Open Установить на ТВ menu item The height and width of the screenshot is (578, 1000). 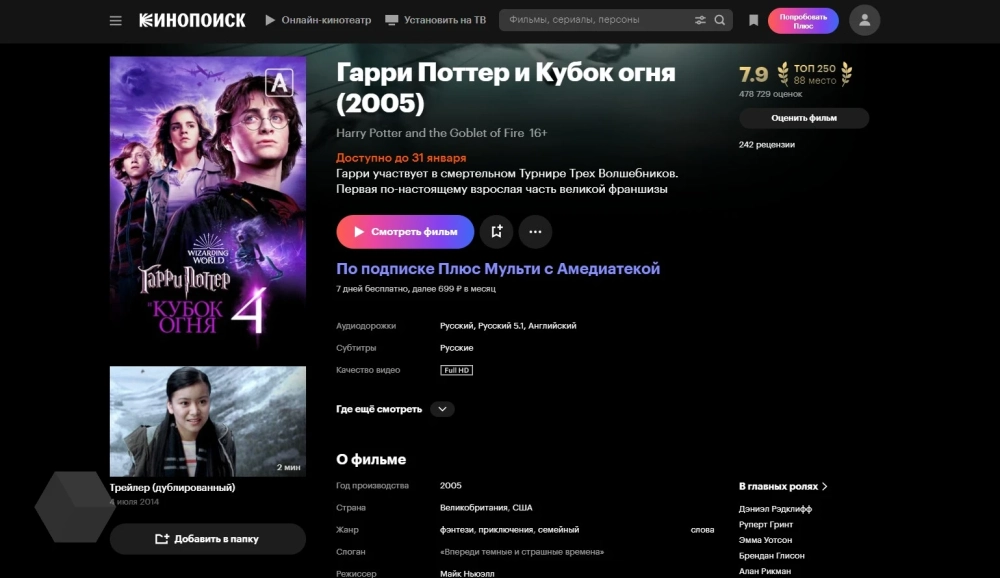[x=436, y=20]
